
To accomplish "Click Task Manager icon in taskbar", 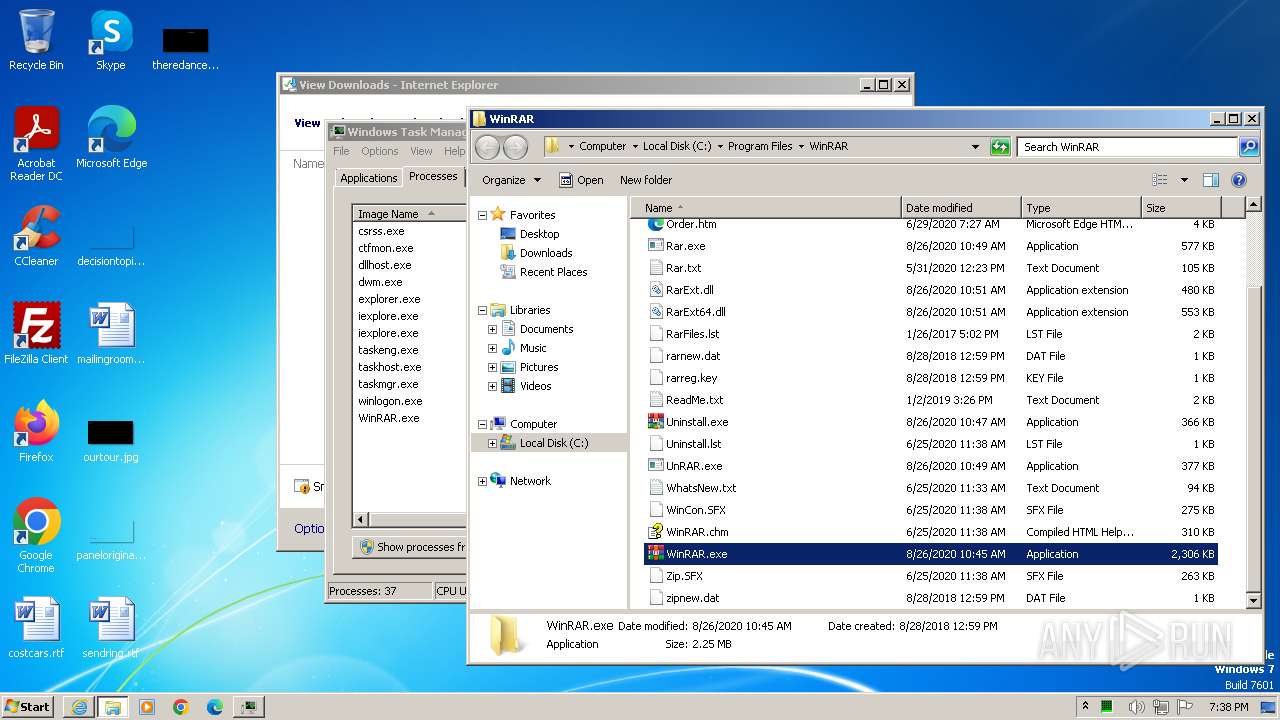I will [249, 707].
